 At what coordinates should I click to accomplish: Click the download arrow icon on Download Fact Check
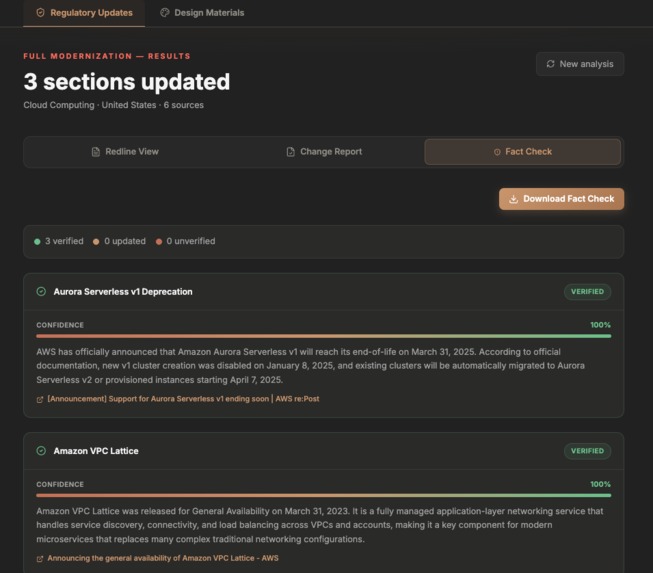pos(513,199)
